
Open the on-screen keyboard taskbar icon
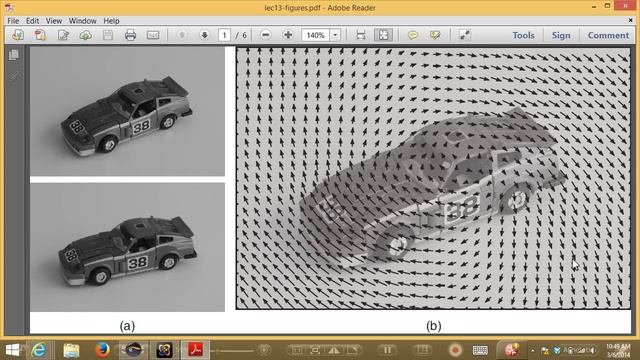coord(480,350)
